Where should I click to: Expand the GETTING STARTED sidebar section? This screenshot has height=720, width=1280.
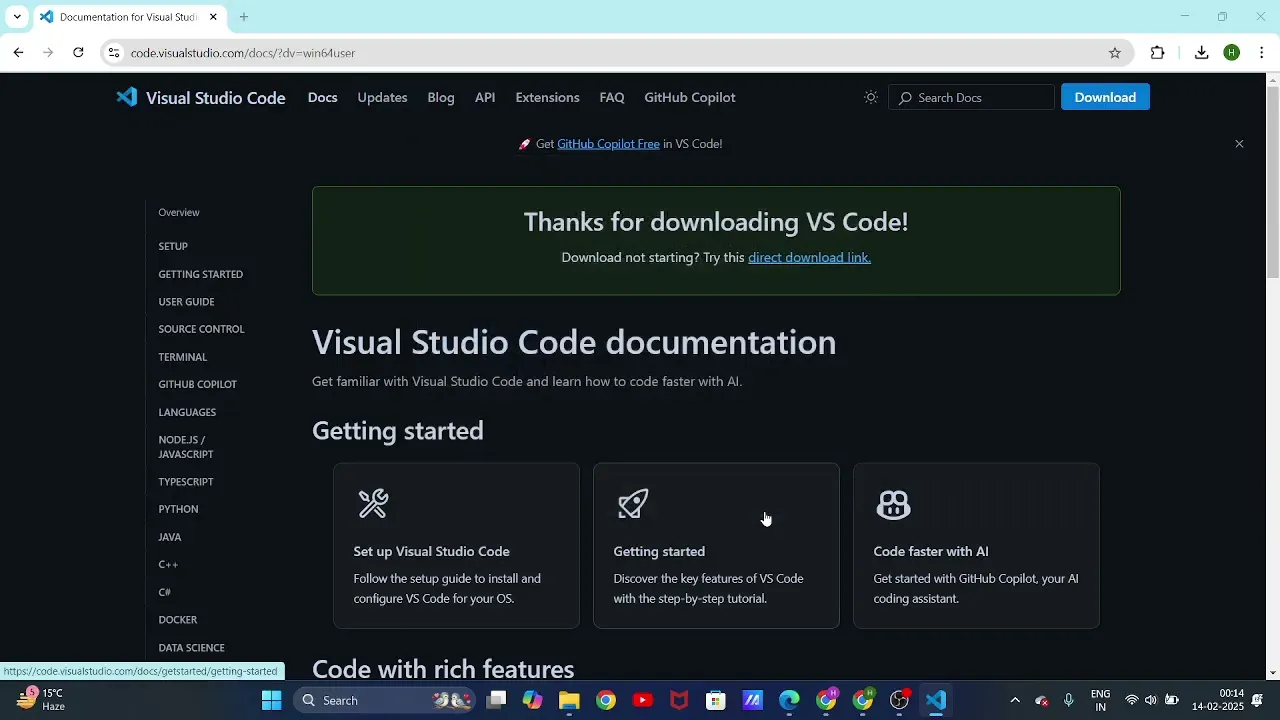coord(200,274)
